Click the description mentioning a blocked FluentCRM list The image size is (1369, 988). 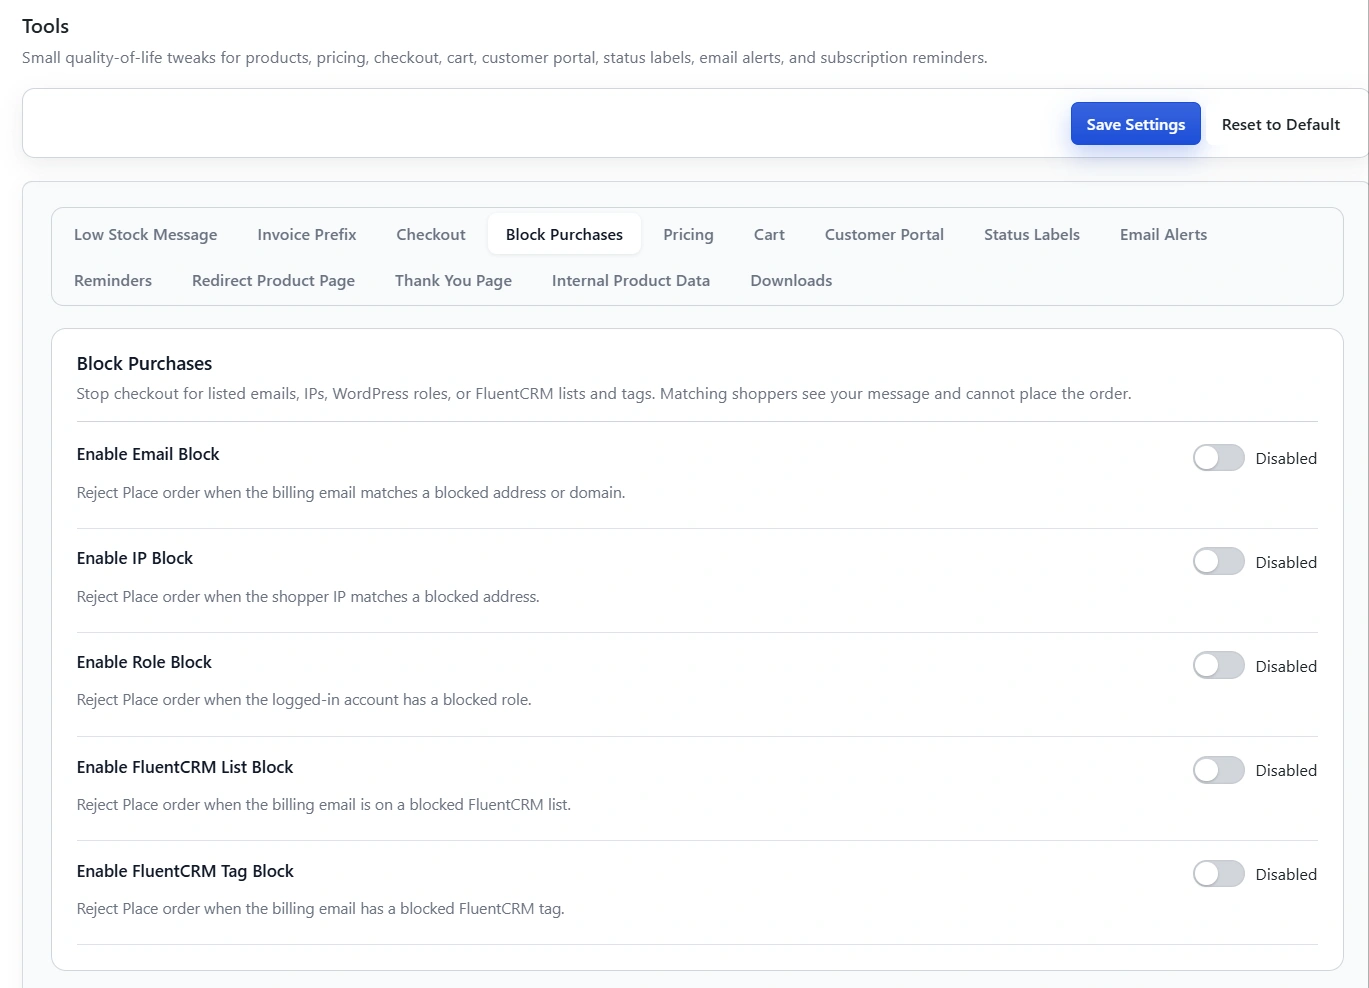(x=324, y=805)
